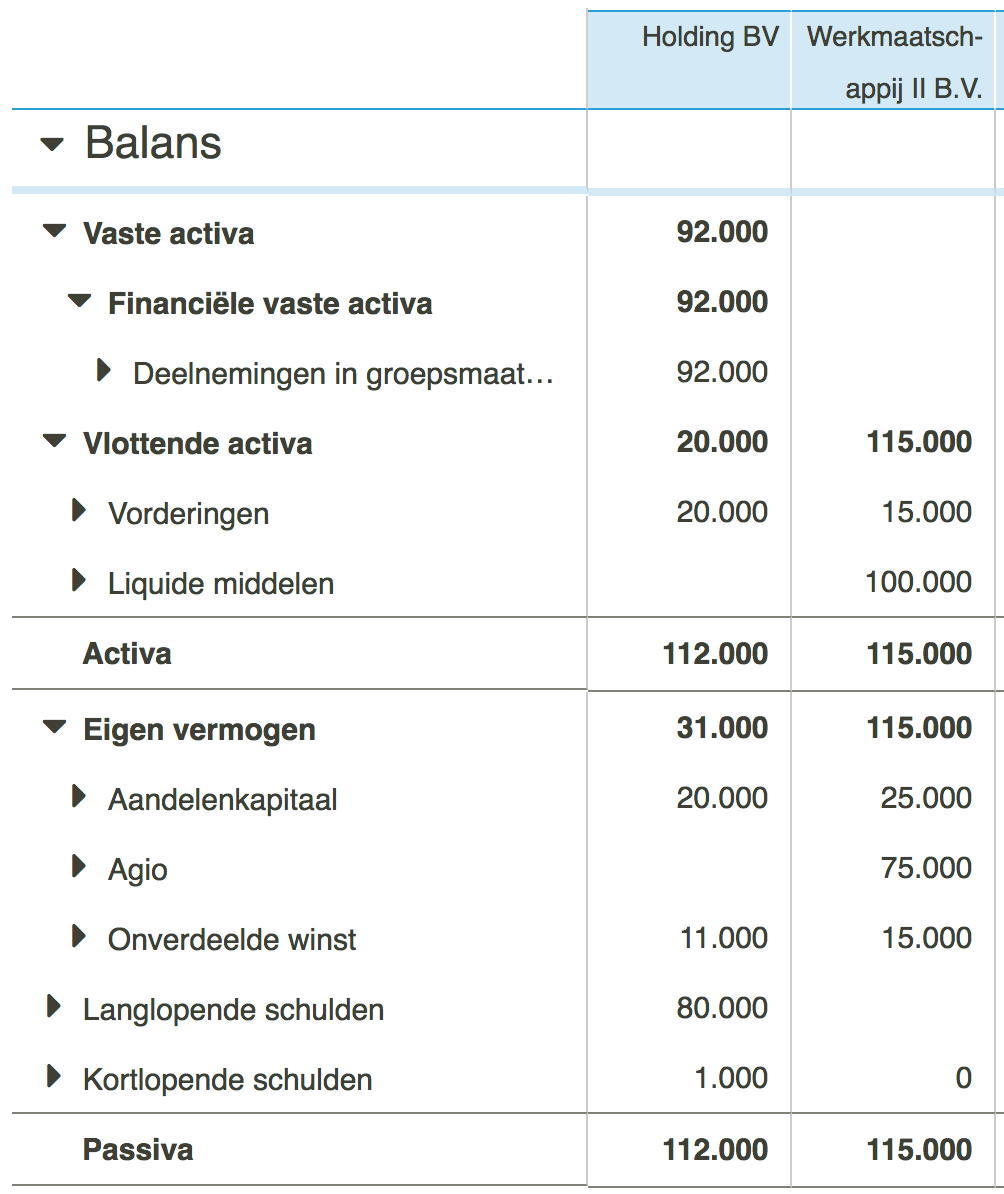Expand the Vorderingen row
Viewport: 1004px width, 1194px height.
(x=77, y=512)
